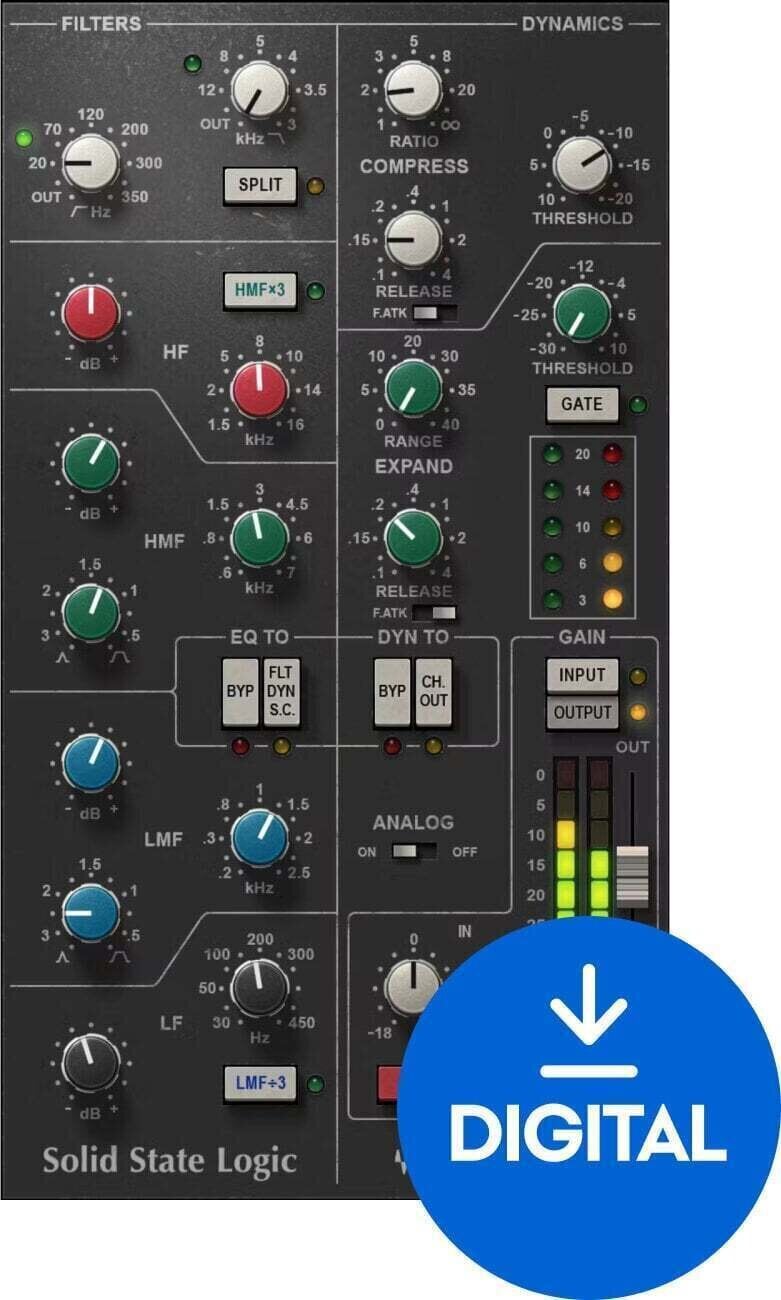Click the green HMF Q width knob
Screen dimensions: 781x1300
pos(91,613)
